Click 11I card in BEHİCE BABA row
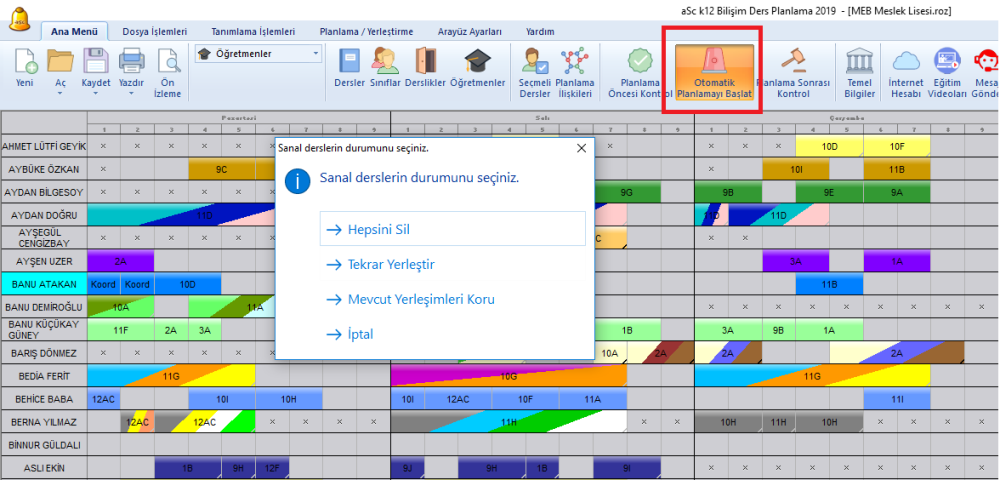Viewport: 1000px width, 480px height. 897,400
